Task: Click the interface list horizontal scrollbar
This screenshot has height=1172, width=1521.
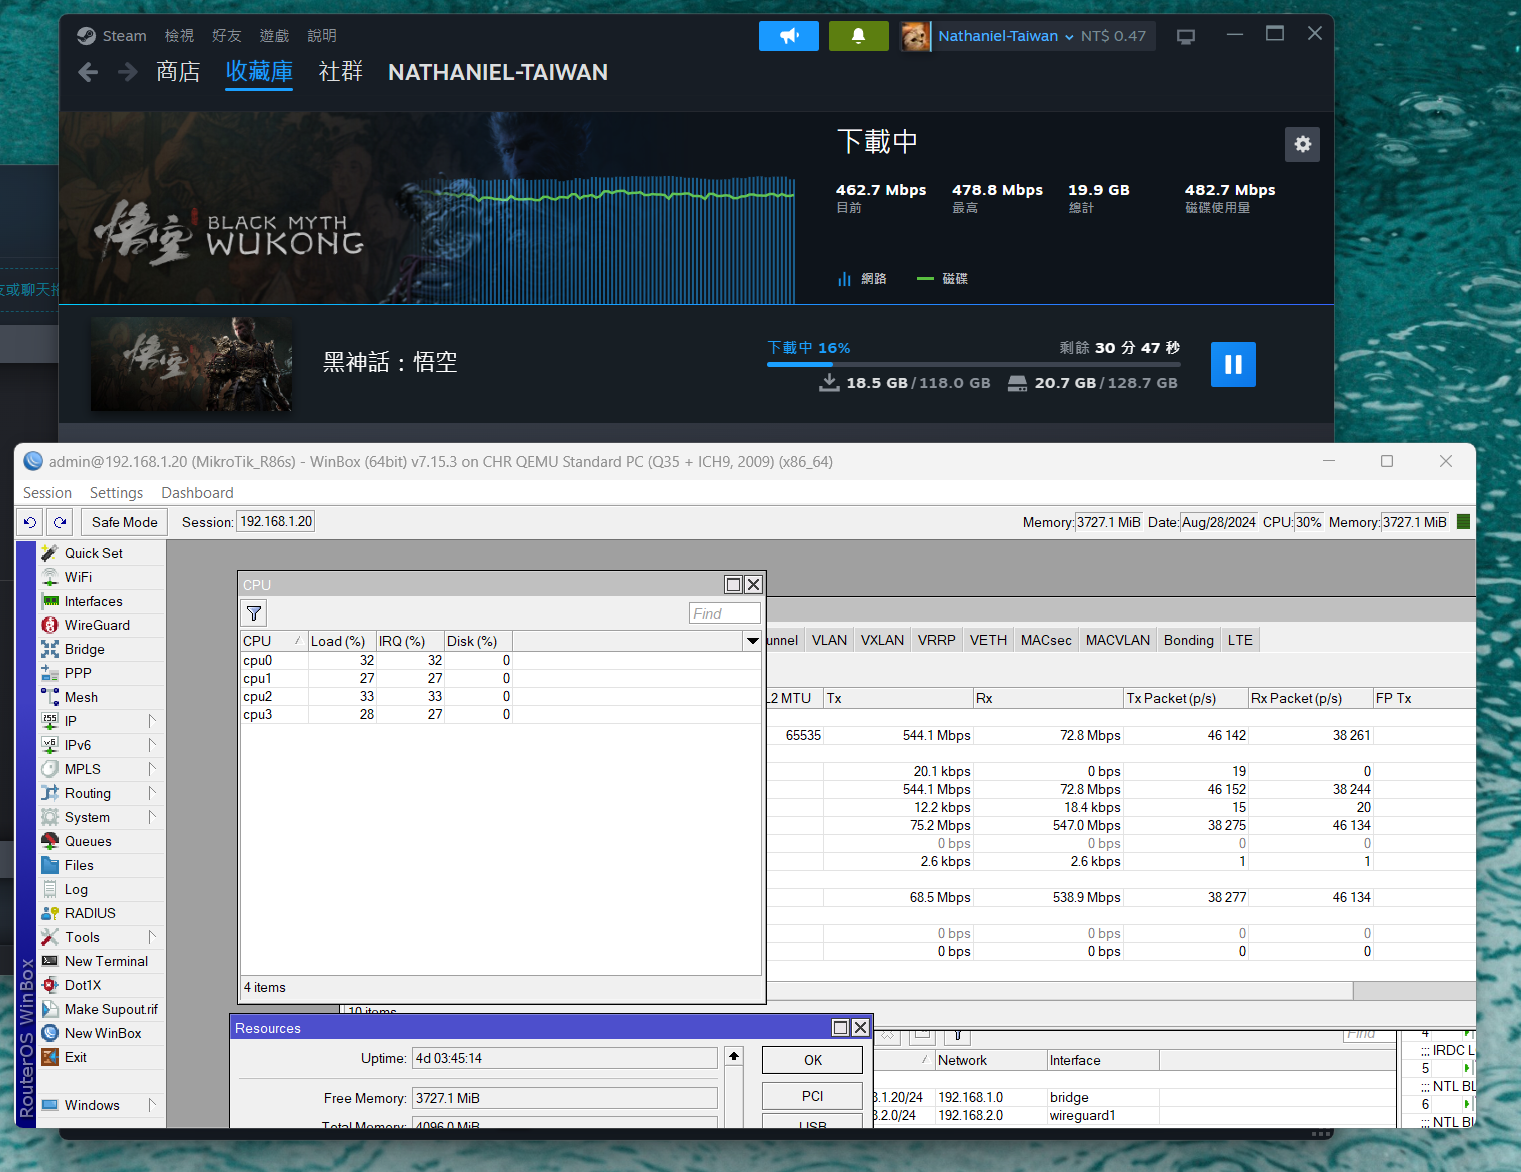Action: pyautogui.click(x=1060, y=990)
